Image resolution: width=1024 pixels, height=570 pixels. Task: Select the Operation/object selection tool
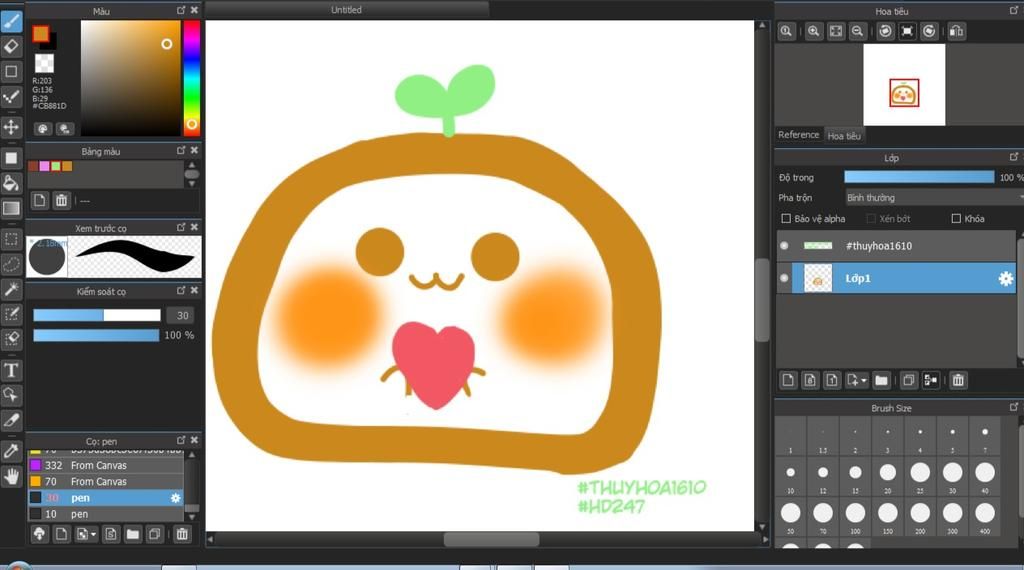(11, 395)
